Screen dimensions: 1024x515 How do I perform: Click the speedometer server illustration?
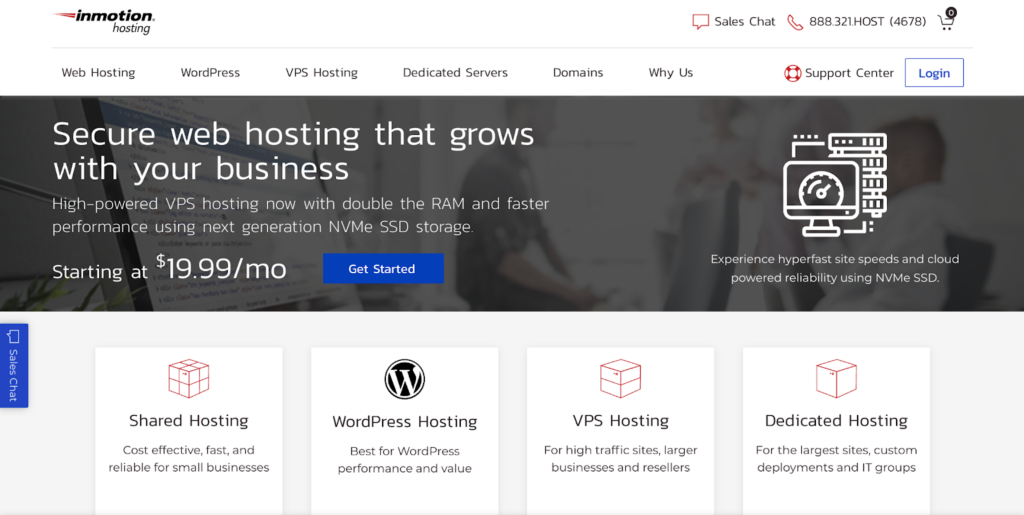(835, 185)
